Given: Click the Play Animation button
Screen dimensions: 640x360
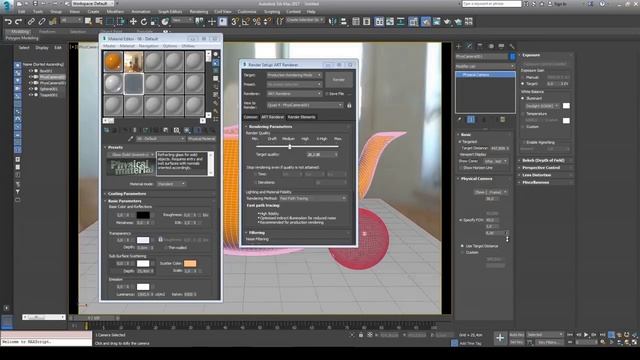Looking at the screenshot, I should (586, 335).
